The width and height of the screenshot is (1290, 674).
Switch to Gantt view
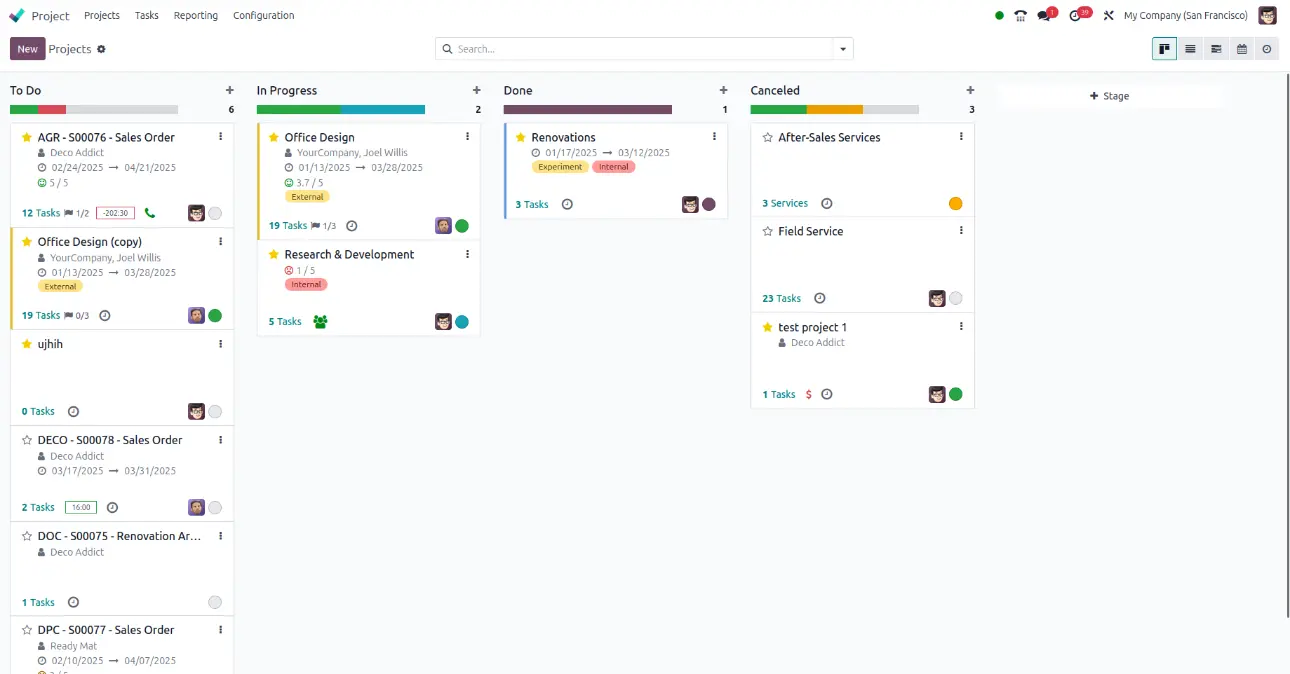click(x=1216, y=49)
